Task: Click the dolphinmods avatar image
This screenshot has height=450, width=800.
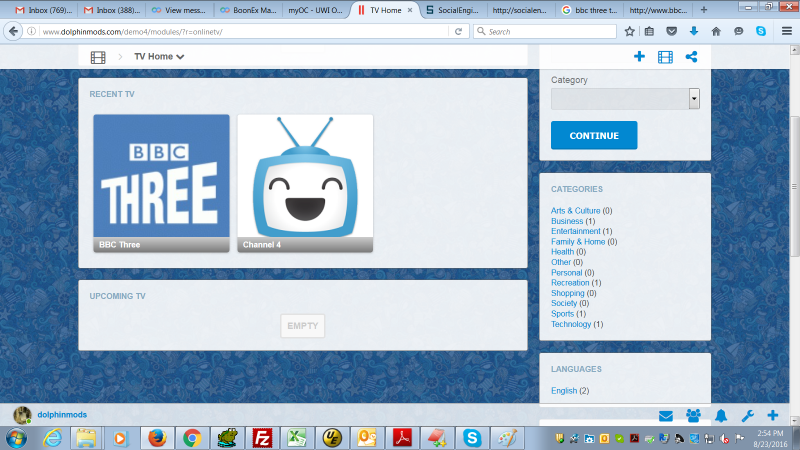Action: [22, 415]
